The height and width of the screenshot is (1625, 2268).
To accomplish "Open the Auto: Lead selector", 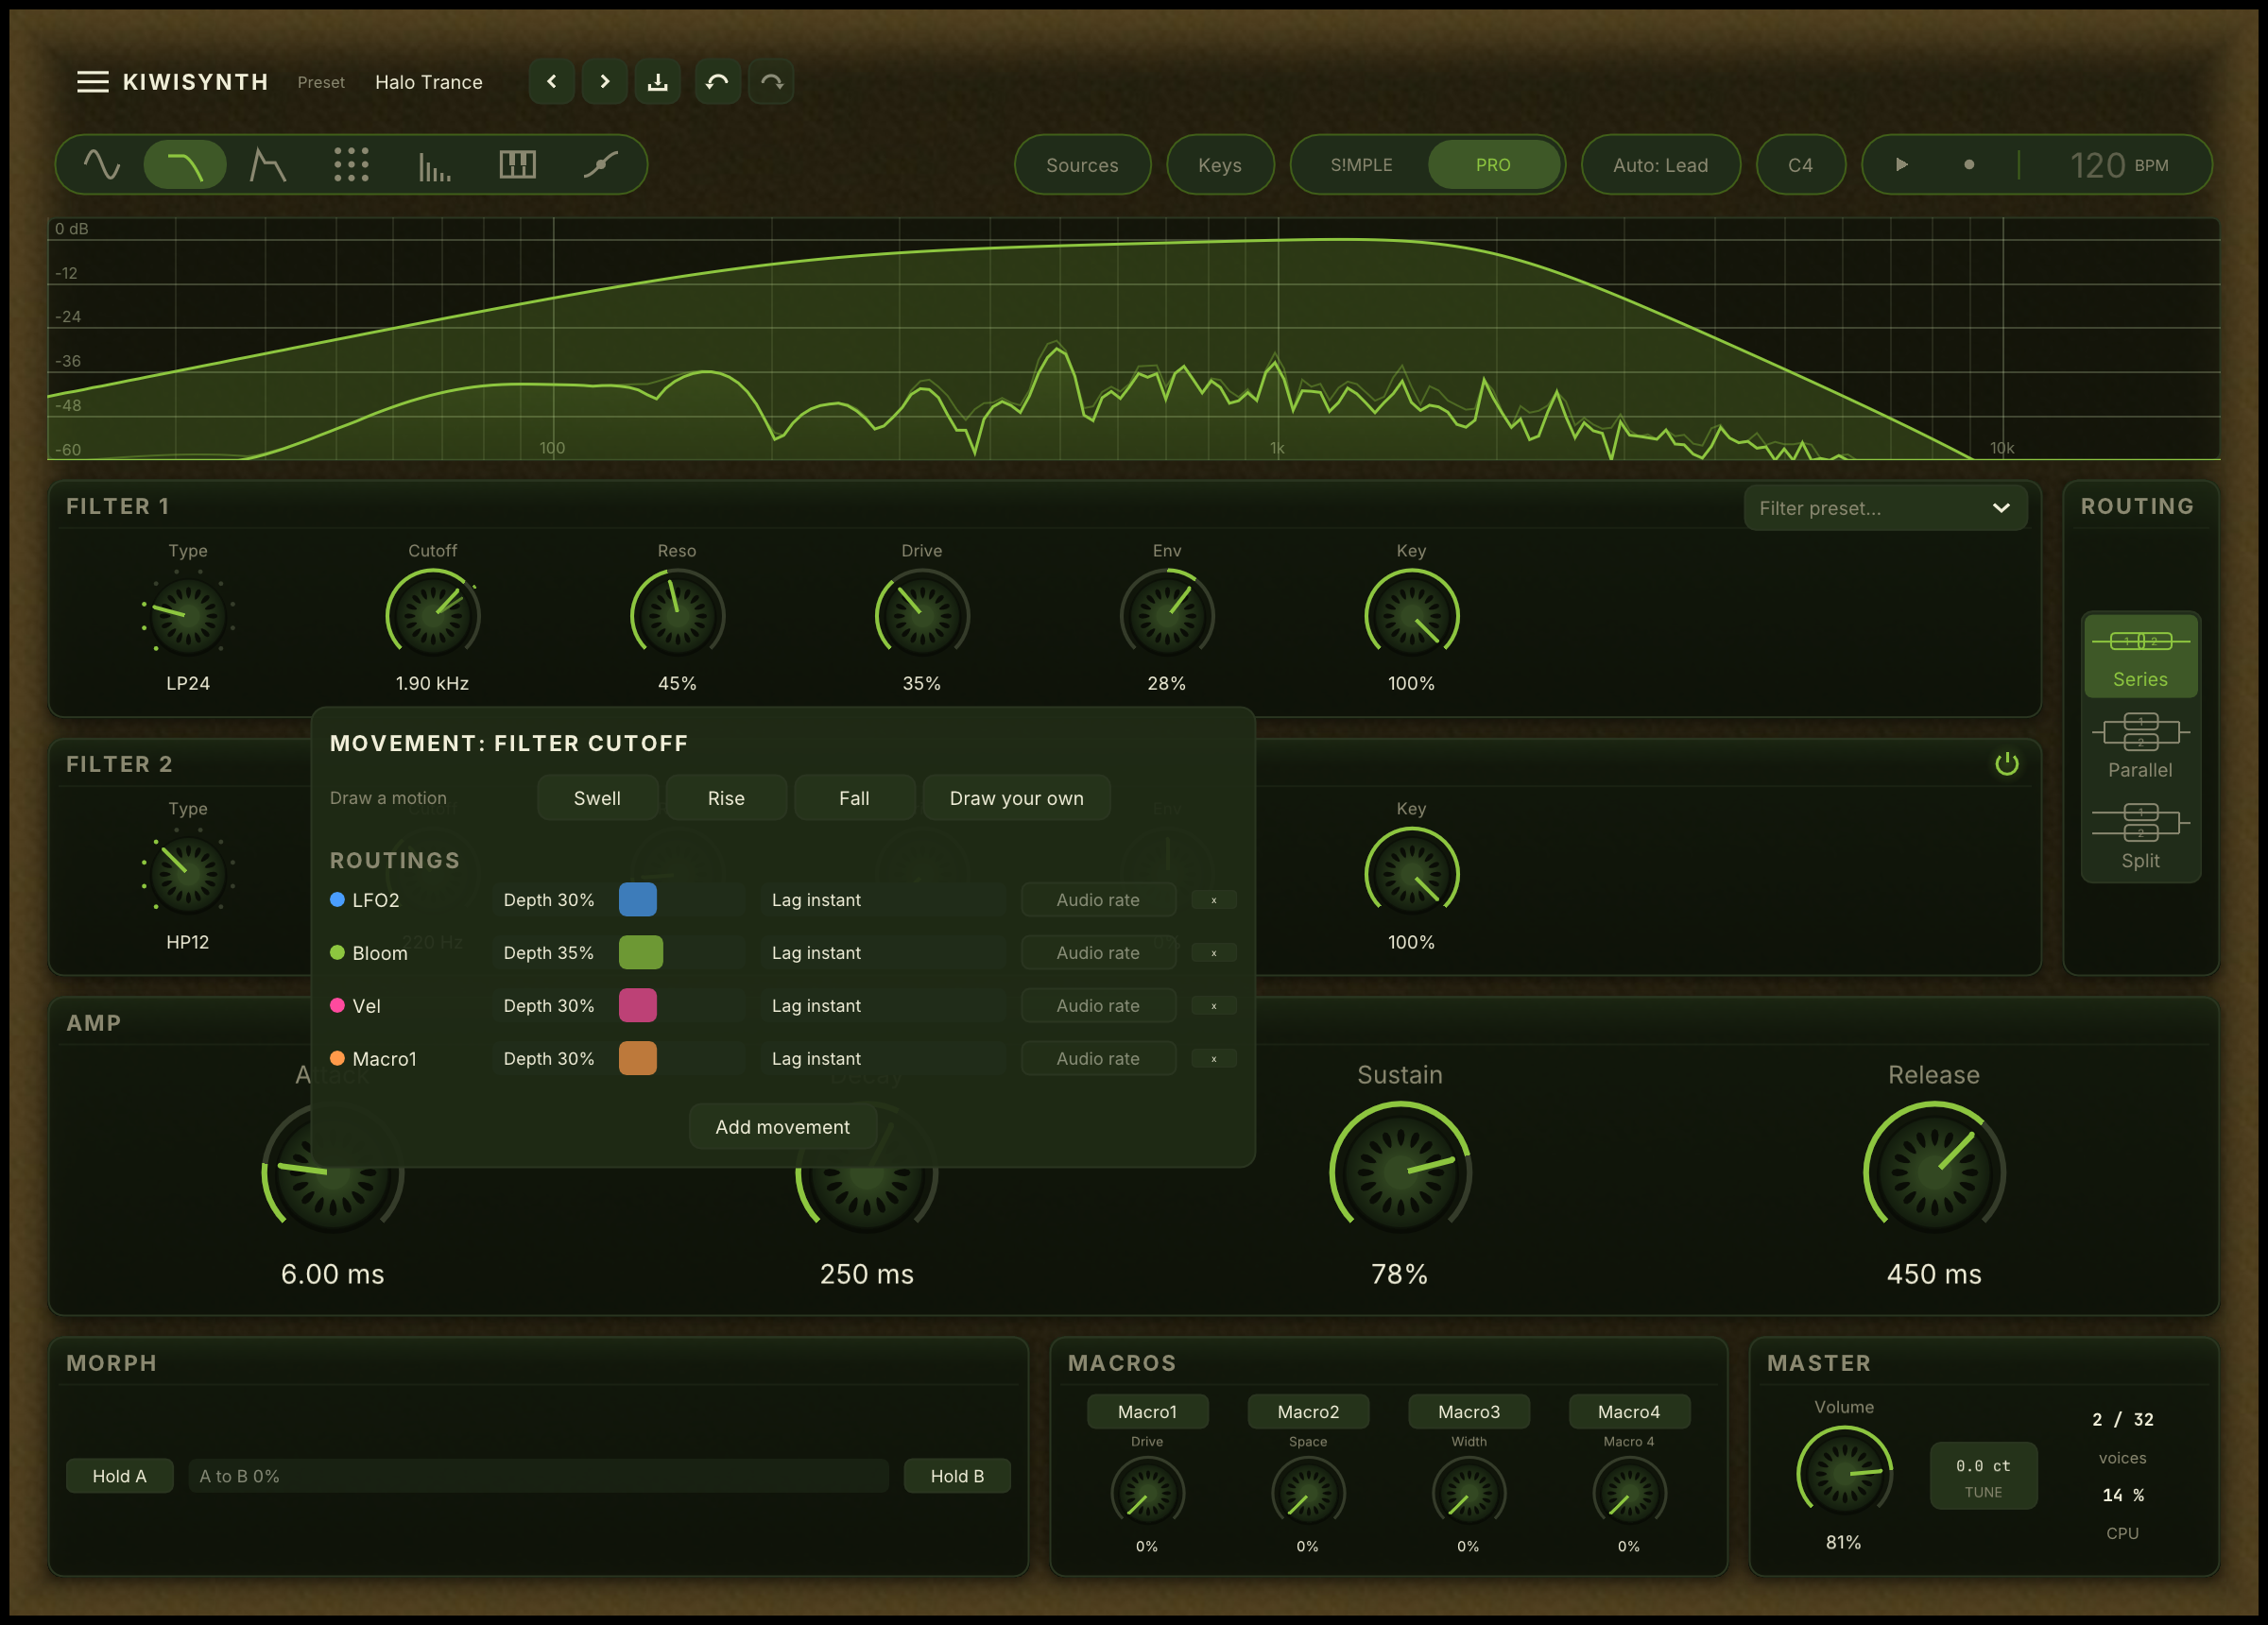I will (x=1660, y=165).
